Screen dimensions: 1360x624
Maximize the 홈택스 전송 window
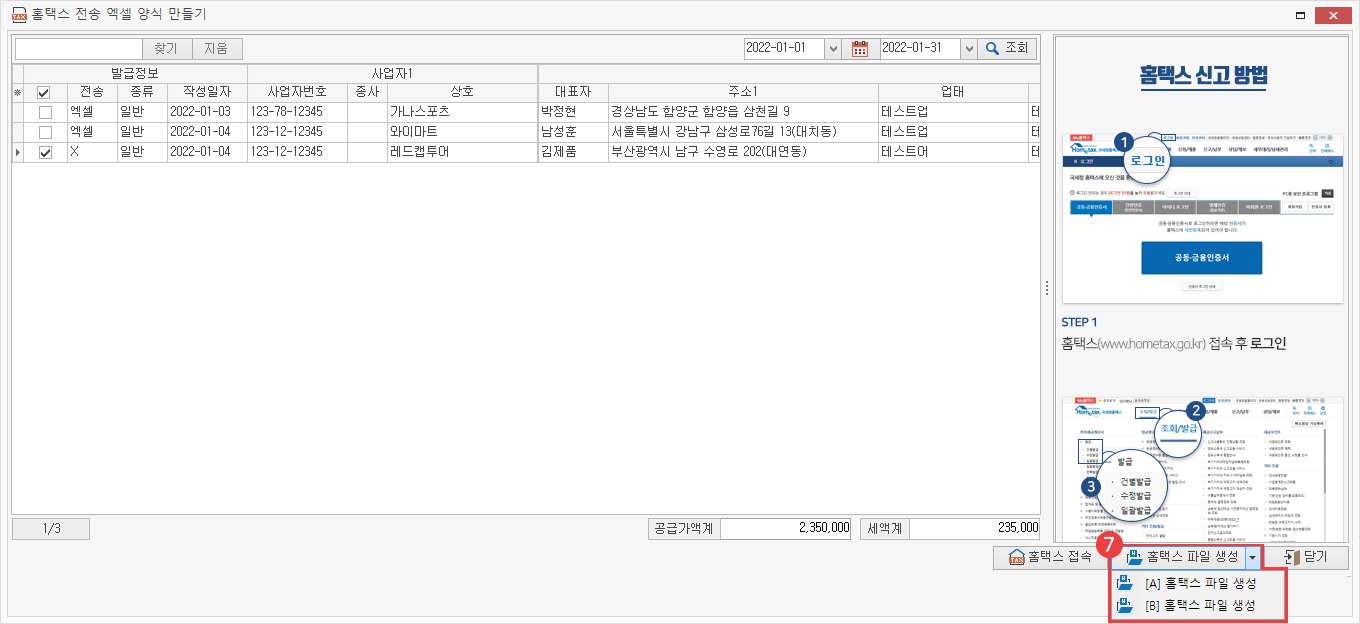pyautogui.click(x=1301, y=14)
